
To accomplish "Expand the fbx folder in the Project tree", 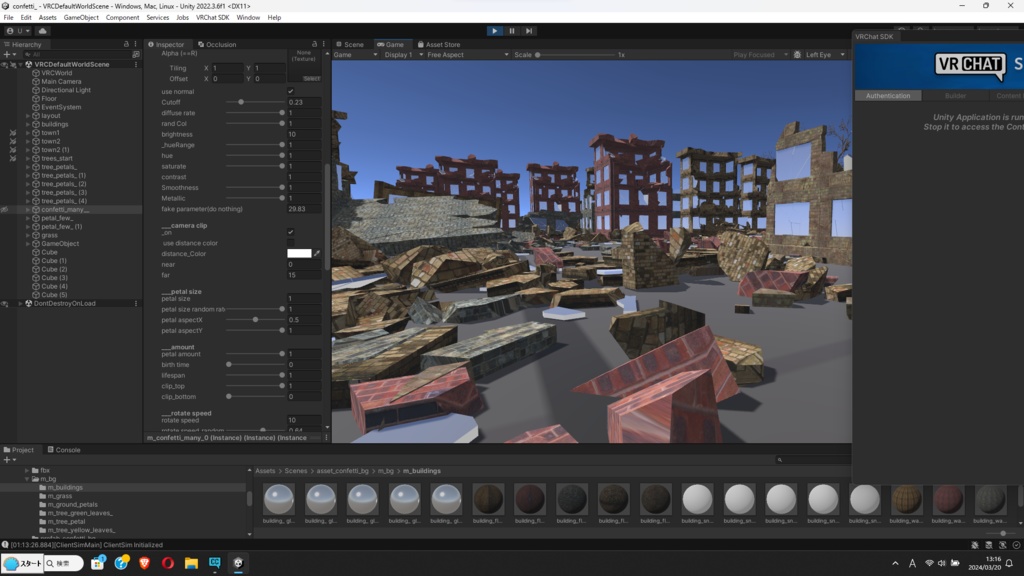I will (27, 470).
